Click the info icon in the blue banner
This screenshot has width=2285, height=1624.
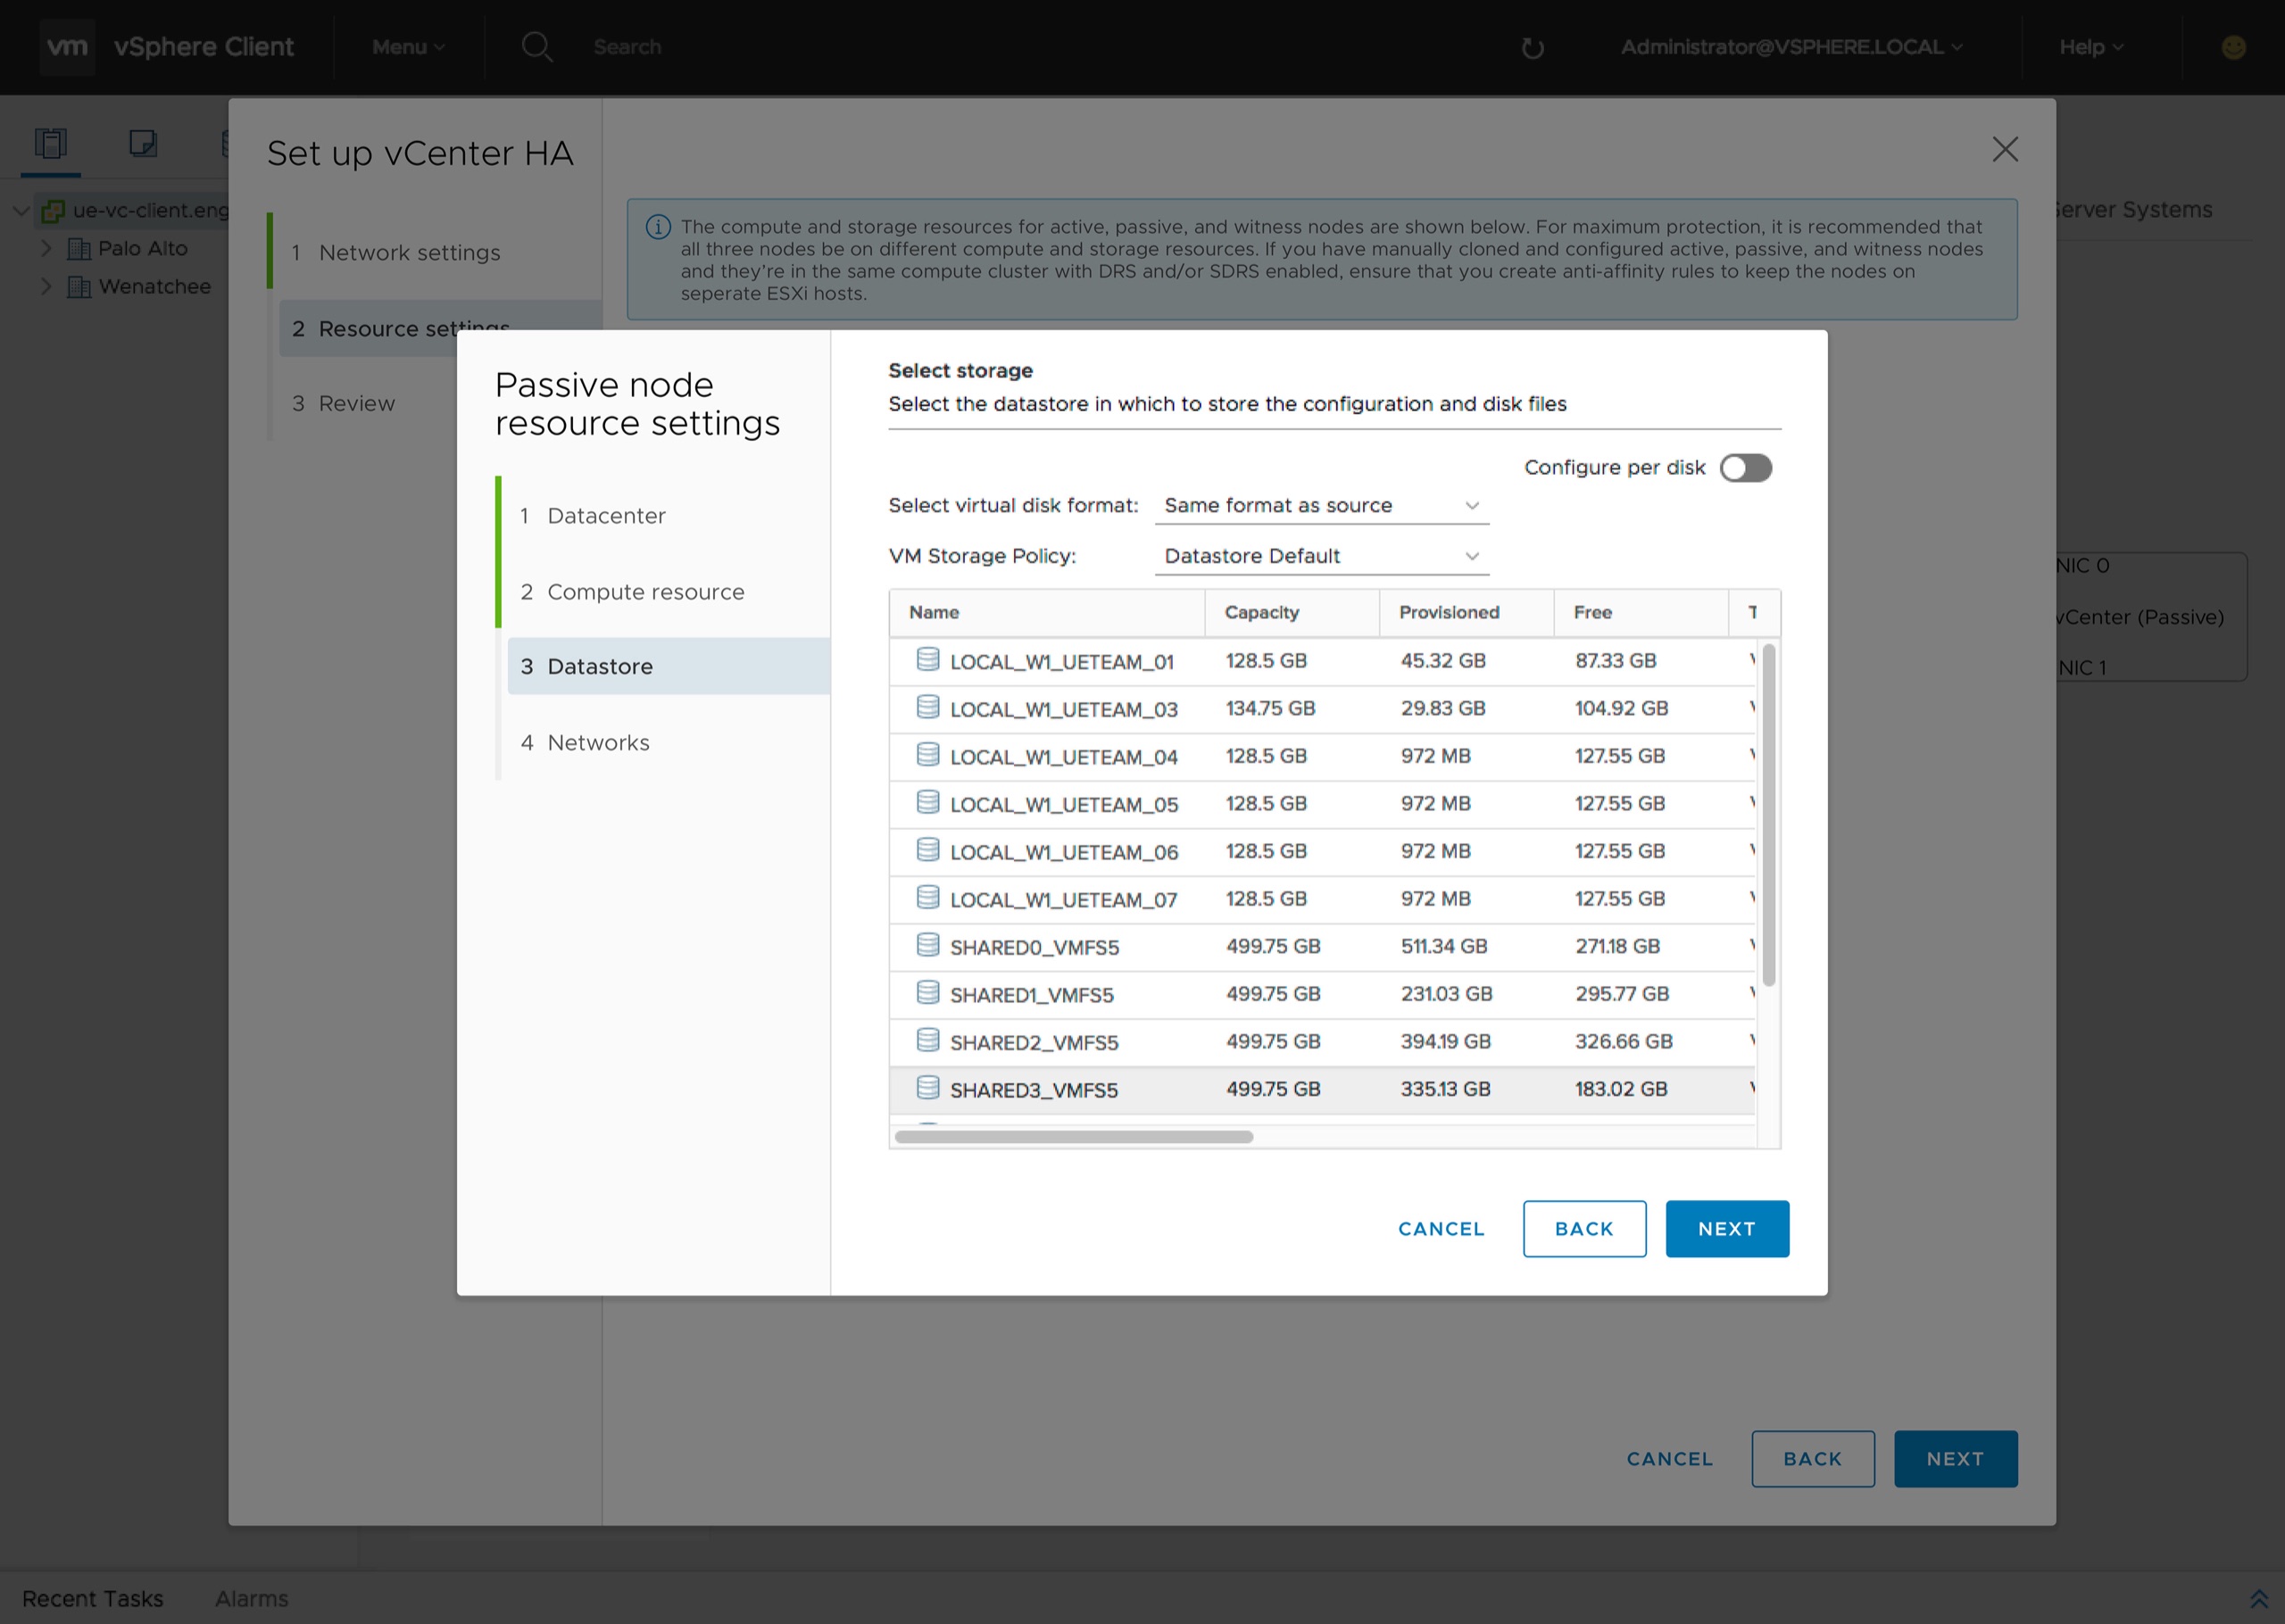[x=658, y=227]
